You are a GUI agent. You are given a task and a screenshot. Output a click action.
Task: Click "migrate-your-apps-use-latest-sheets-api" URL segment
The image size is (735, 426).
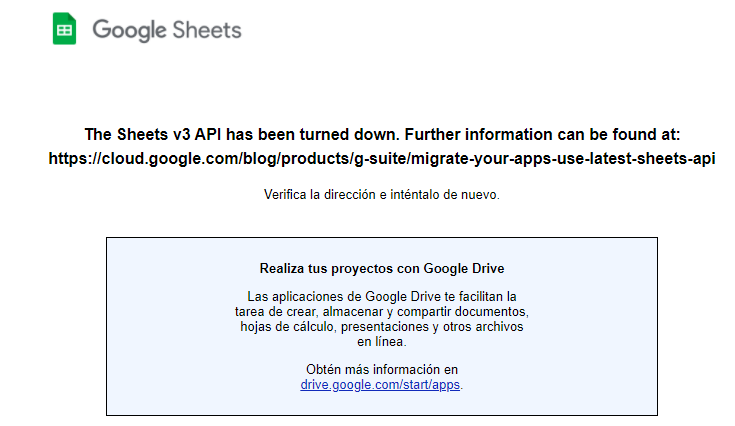(x=563, y=158)
